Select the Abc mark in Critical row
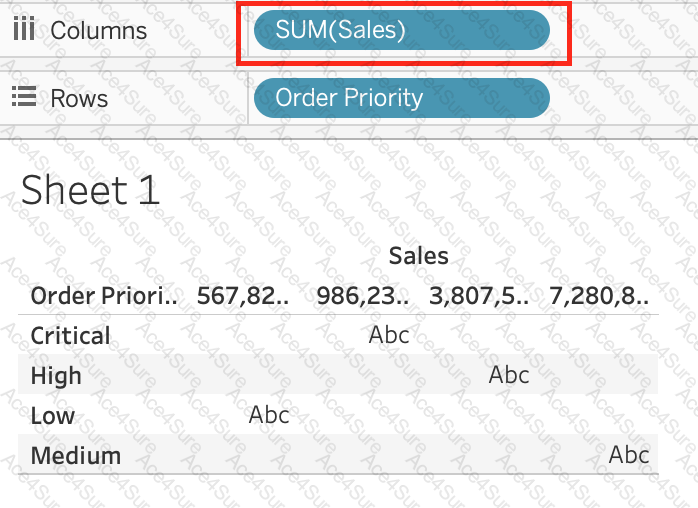 pyautogui.click(x=389, y=335)
